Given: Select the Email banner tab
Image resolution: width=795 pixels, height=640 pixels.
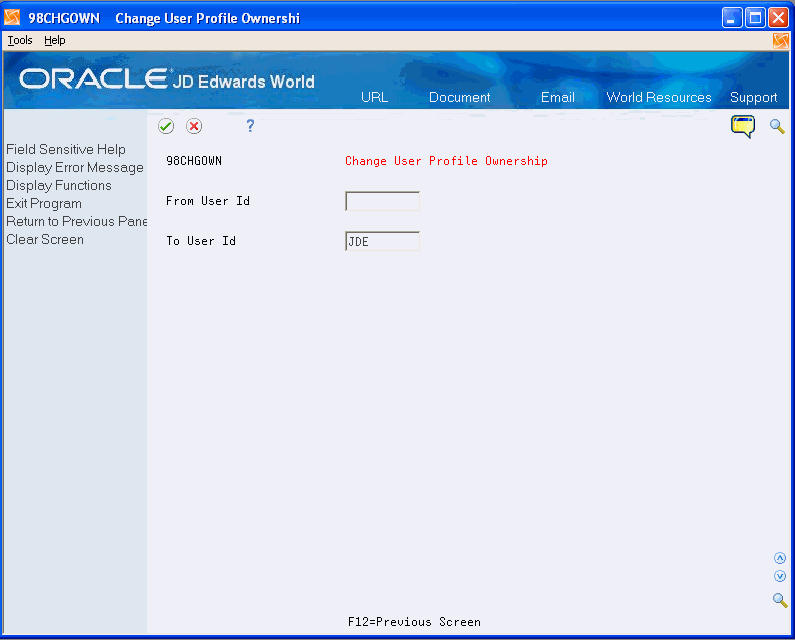Looking at the screenshot, I should point(558,97).
